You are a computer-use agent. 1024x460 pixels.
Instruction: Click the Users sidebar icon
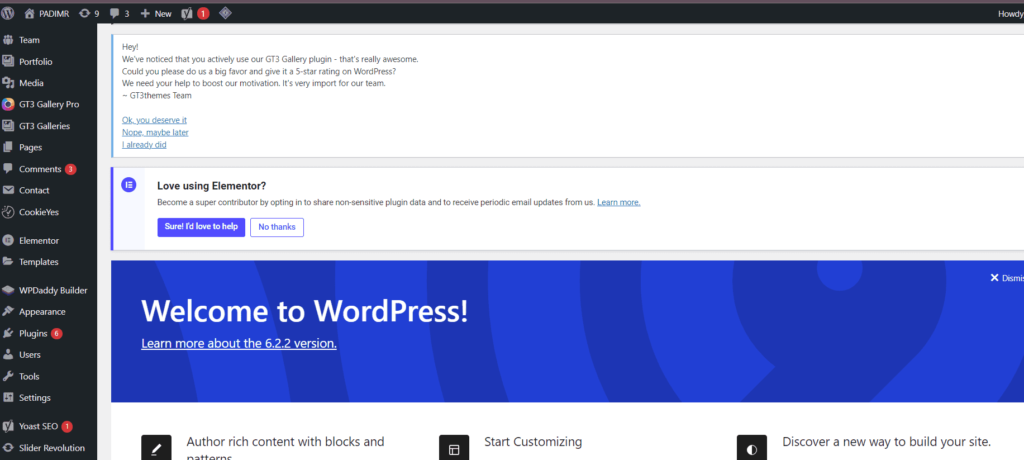point(8,355)
